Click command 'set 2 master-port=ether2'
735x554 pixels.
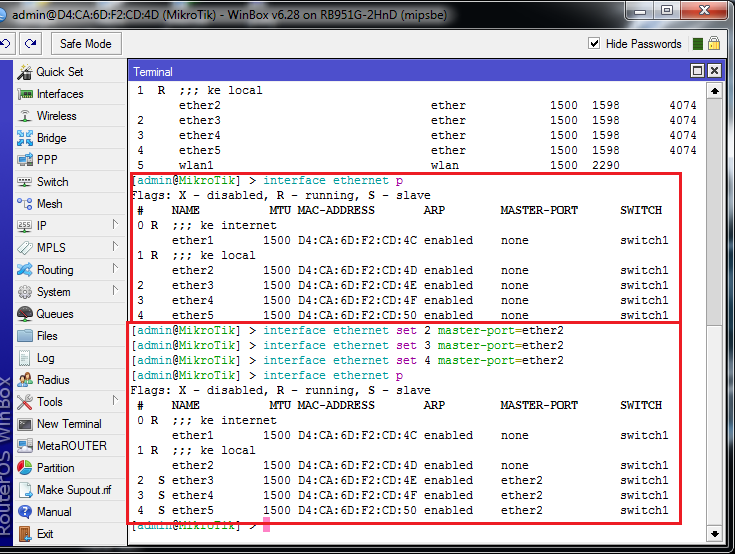480,330
